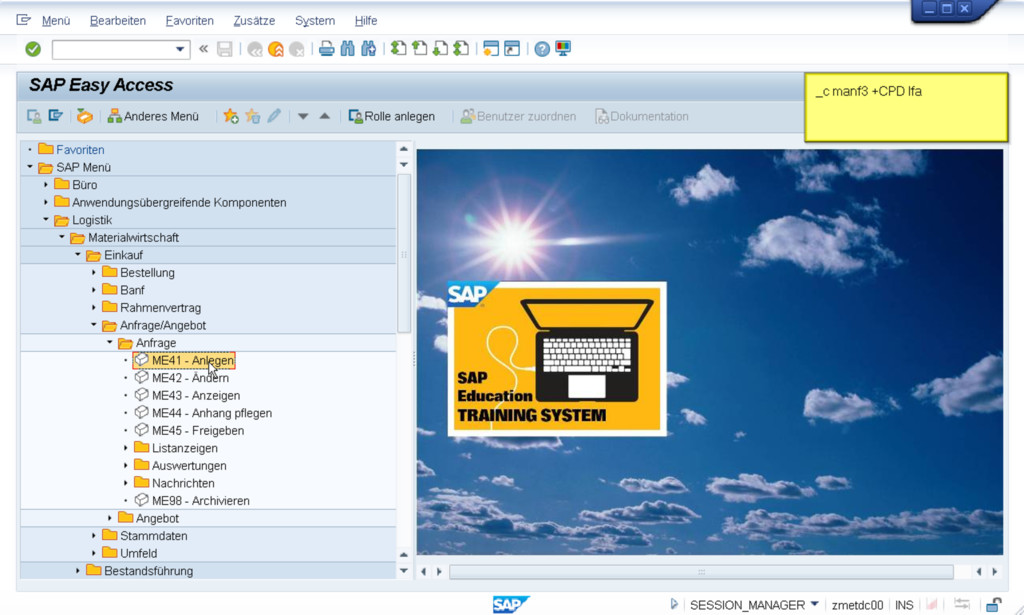Click the collapse command field chevron

[203, 49]
